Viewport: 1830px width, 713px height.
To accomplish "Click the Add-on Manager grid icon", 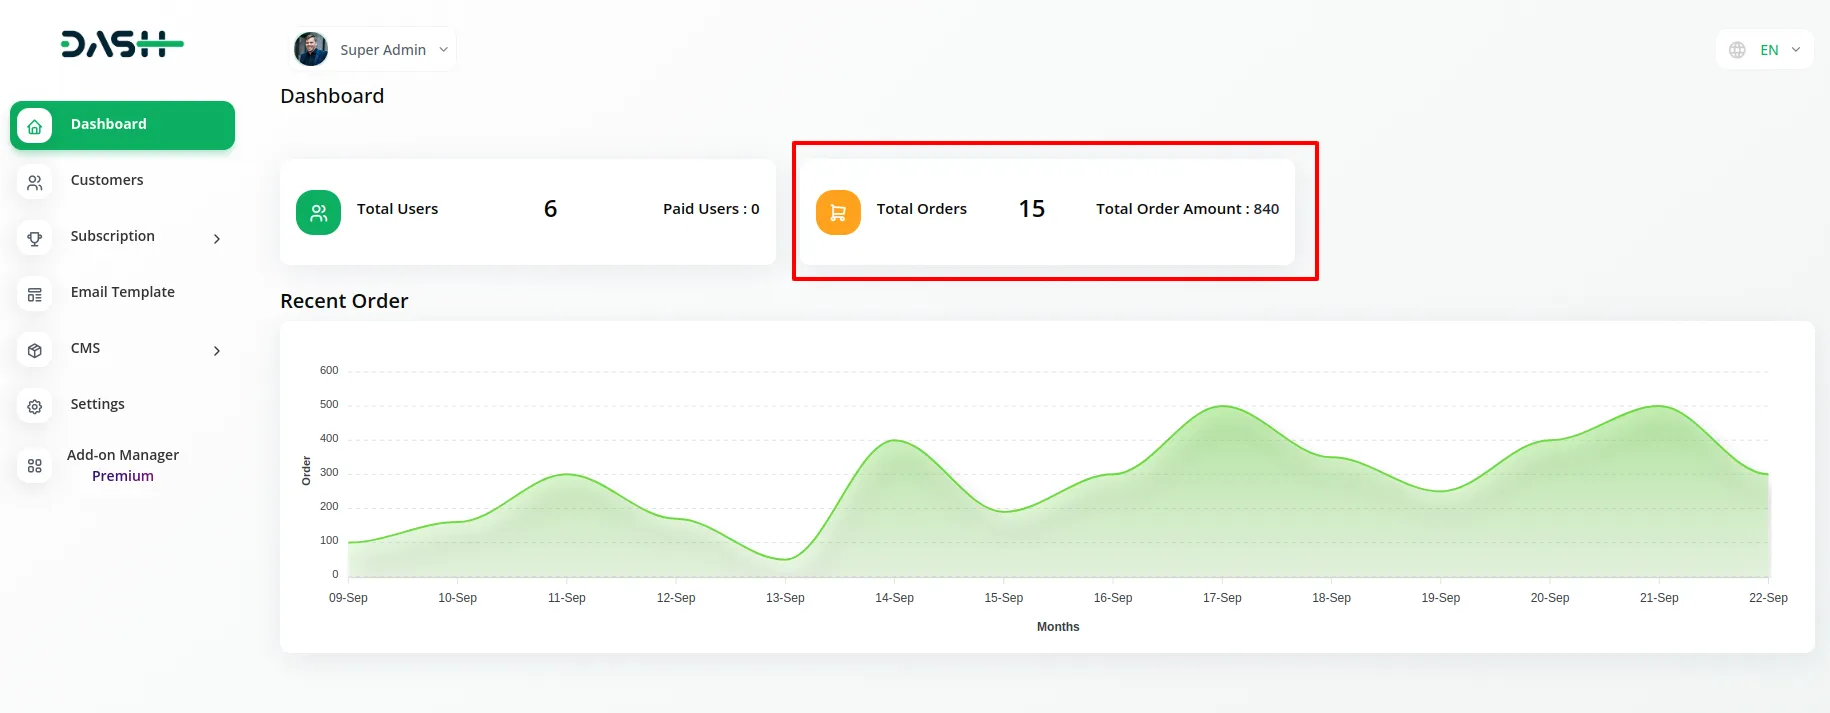I will (x=35, y=466).
